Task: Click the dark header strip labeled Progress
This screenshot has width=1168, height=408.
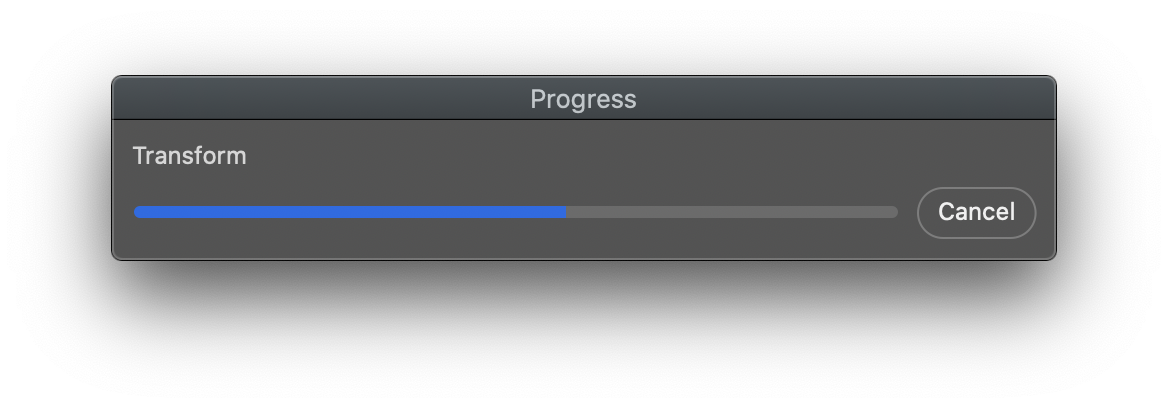Action: (583, 98)
